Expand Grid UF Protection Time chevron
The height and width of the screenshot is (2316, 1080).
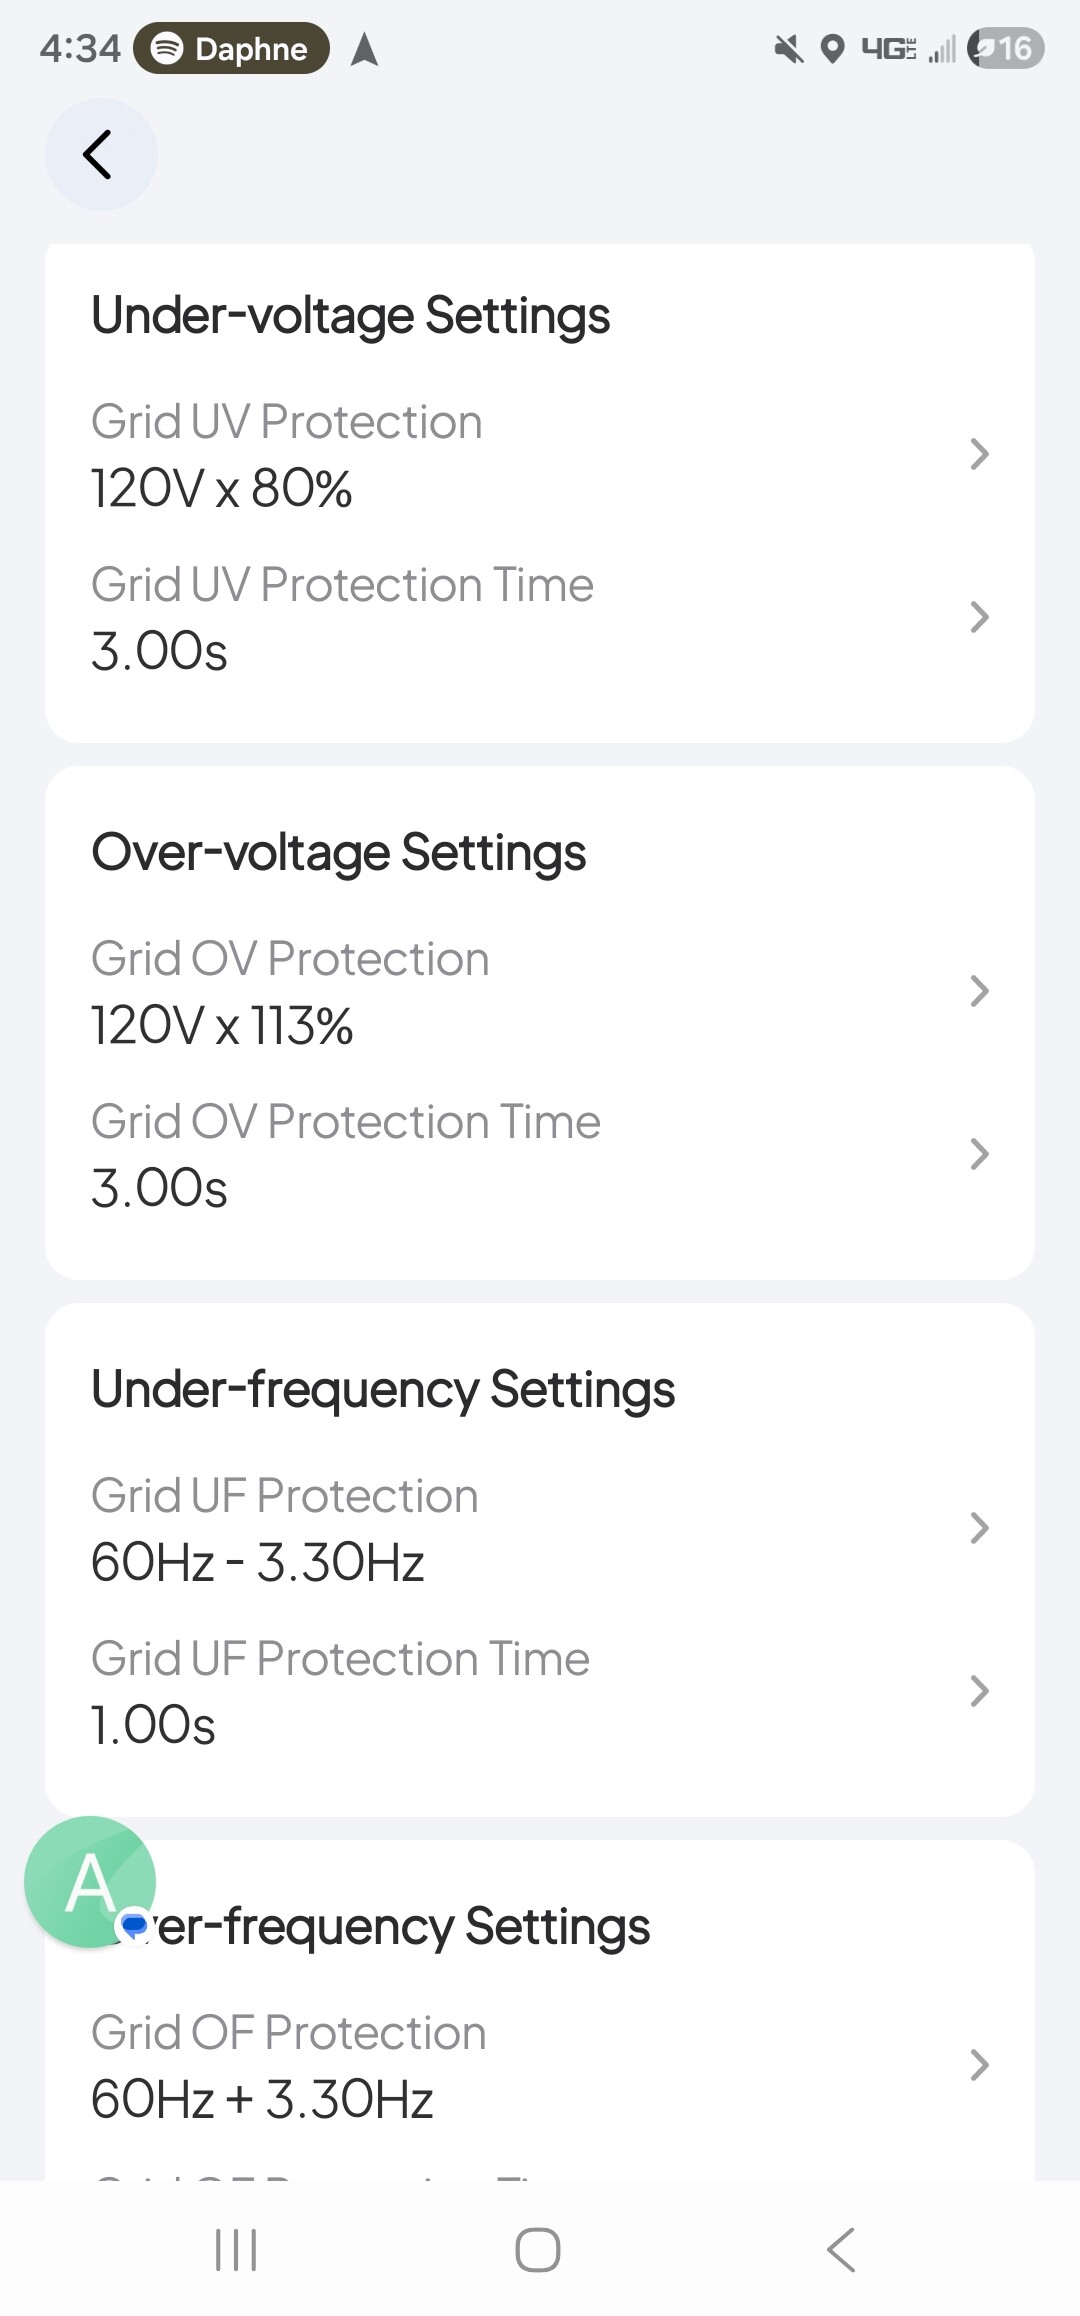pos(979,1691)
